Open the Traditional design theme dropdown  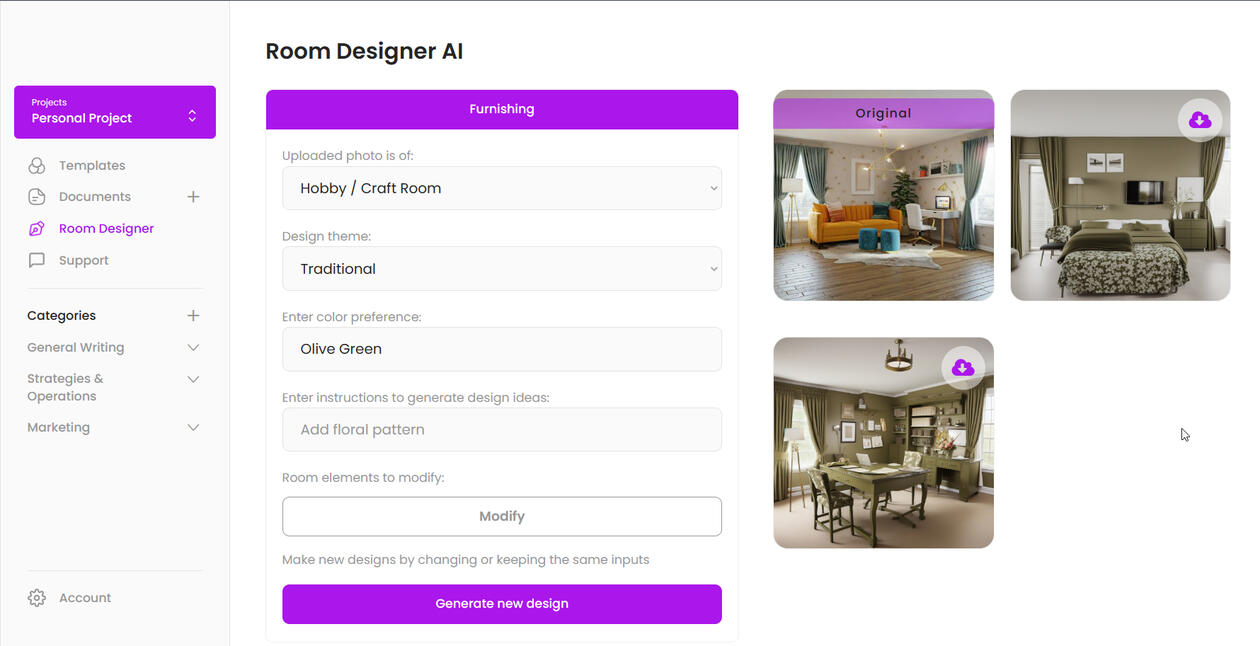pos(502,269)
